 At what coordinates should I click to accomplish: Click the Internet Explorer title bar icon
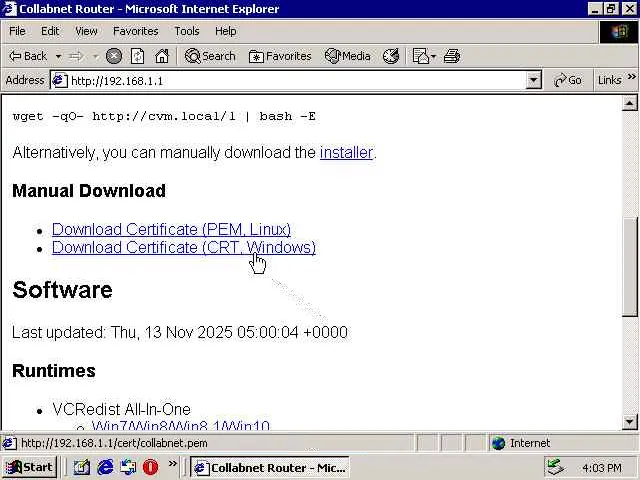tap(9, 8)
